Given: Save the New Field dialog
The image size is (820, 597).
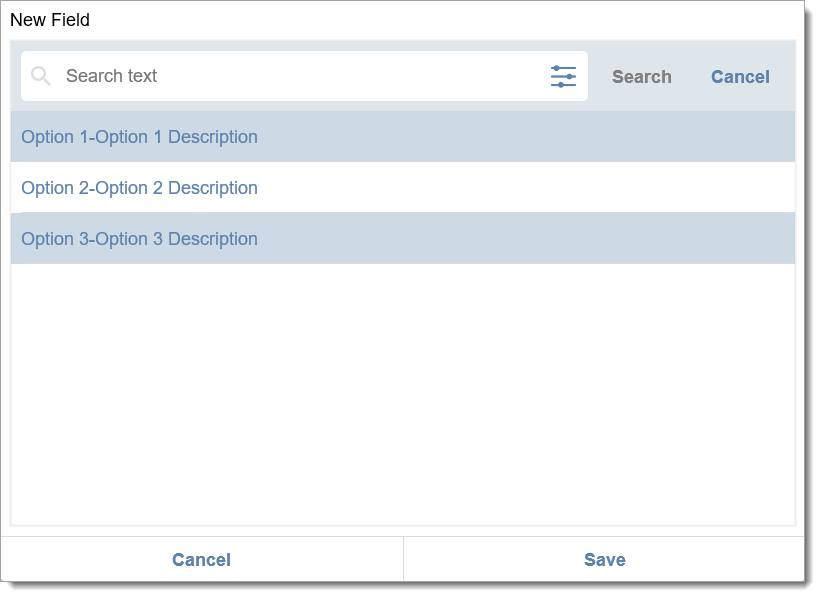Looking at the screenshot, I should click(x=605, y=559).
